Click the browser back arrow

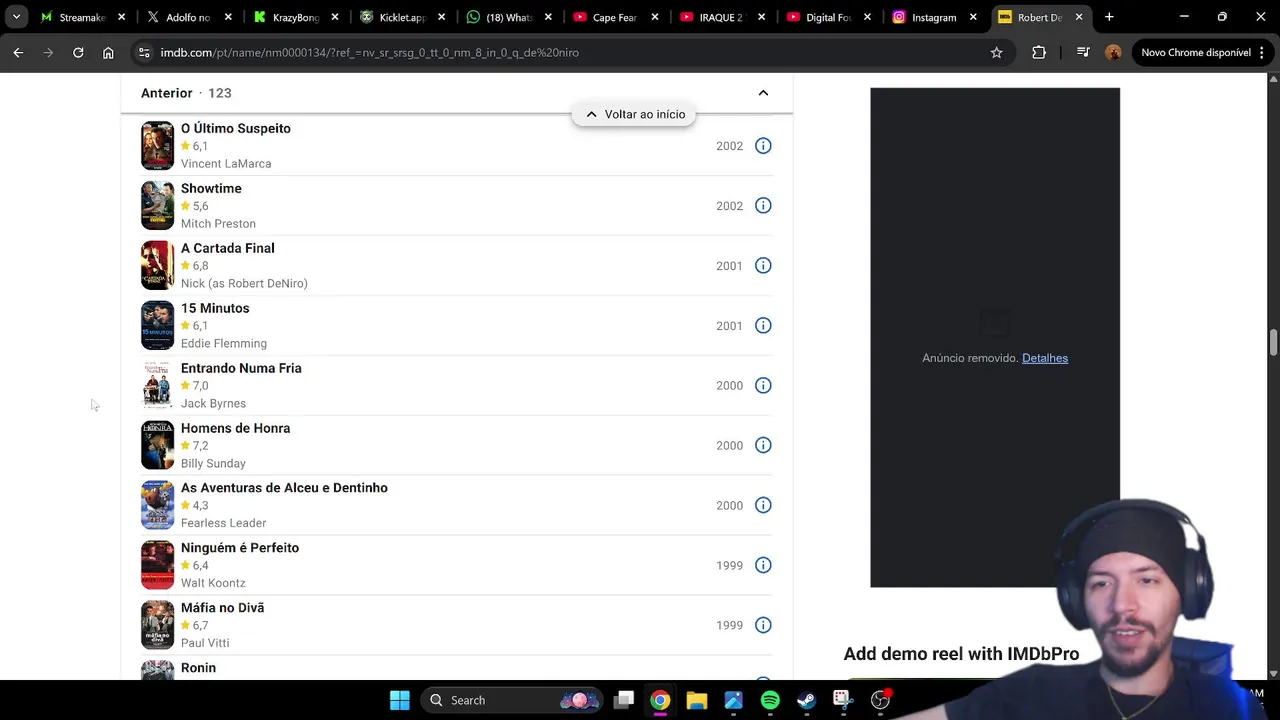pos(18,53)
